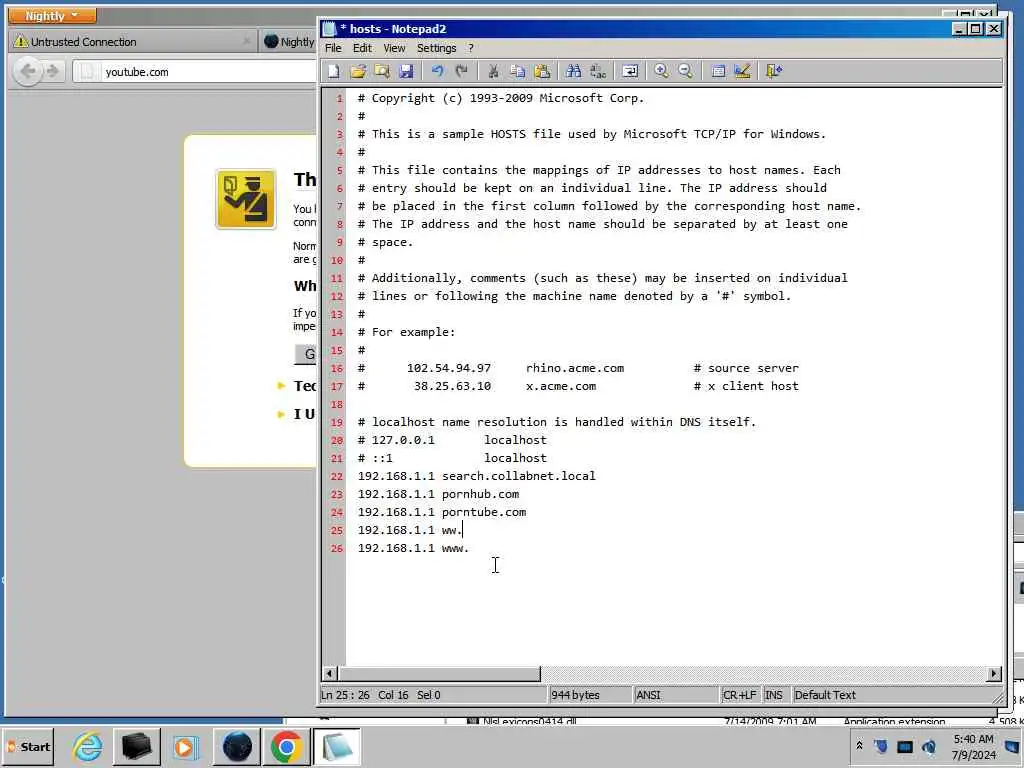Click the browser back arrow button
The height and width of the screenshot is (768, 1024).
click(27, 71)
